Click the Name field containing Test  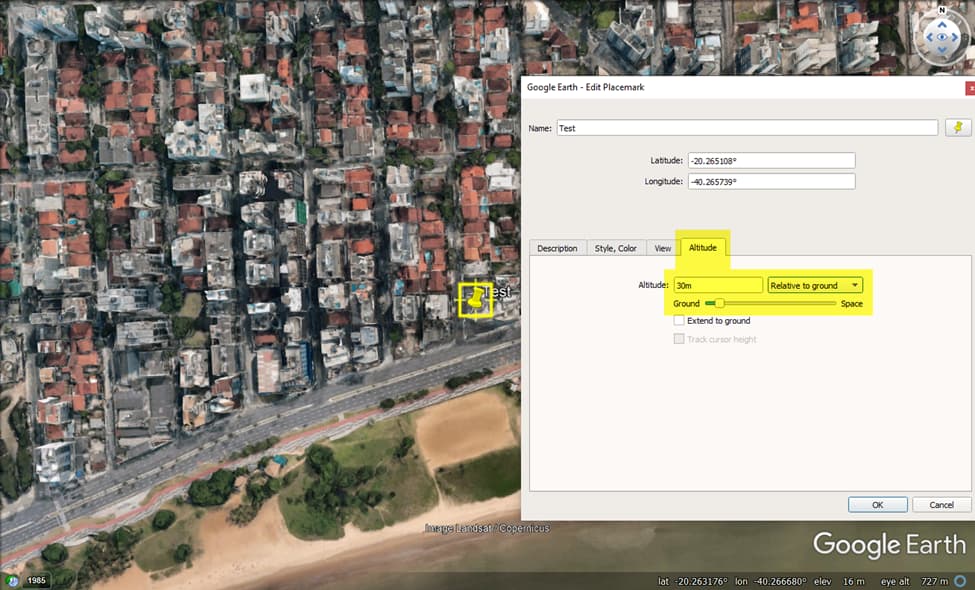point(747,128)
